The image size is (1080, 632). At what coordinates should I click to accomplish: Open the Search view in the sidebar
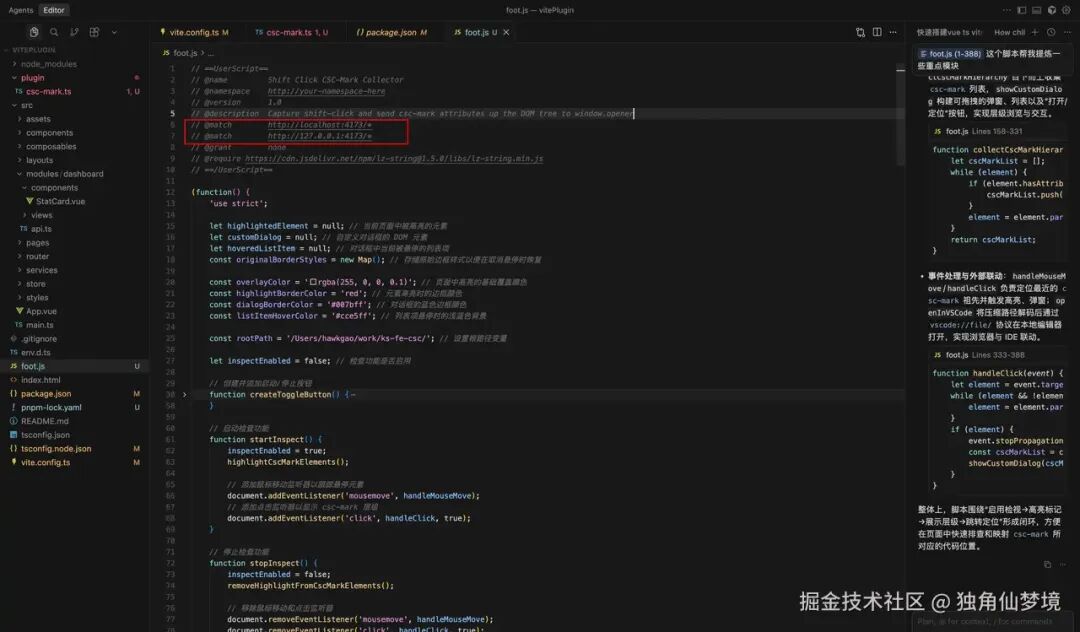(x=54, y=32)
